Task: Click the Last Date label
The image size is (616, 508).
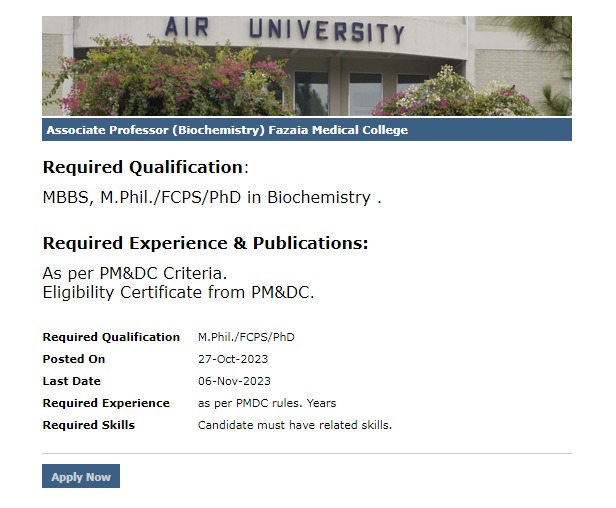Action: (72, 381)
